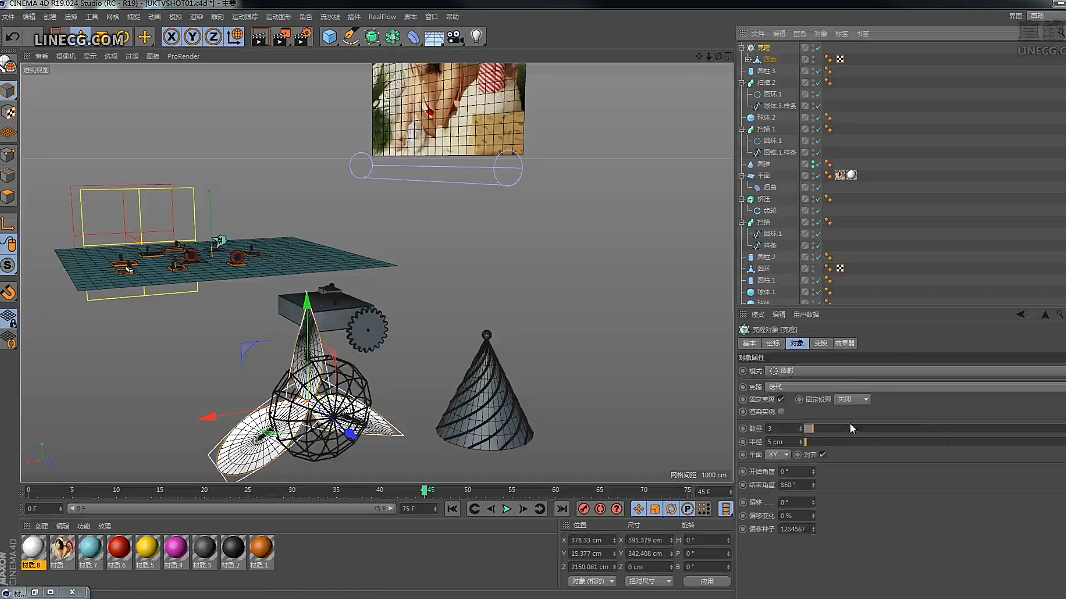Click the Undo arrow in top toolbar
This screenshot has height=599, width=1066.
click(x=12, y=37)
